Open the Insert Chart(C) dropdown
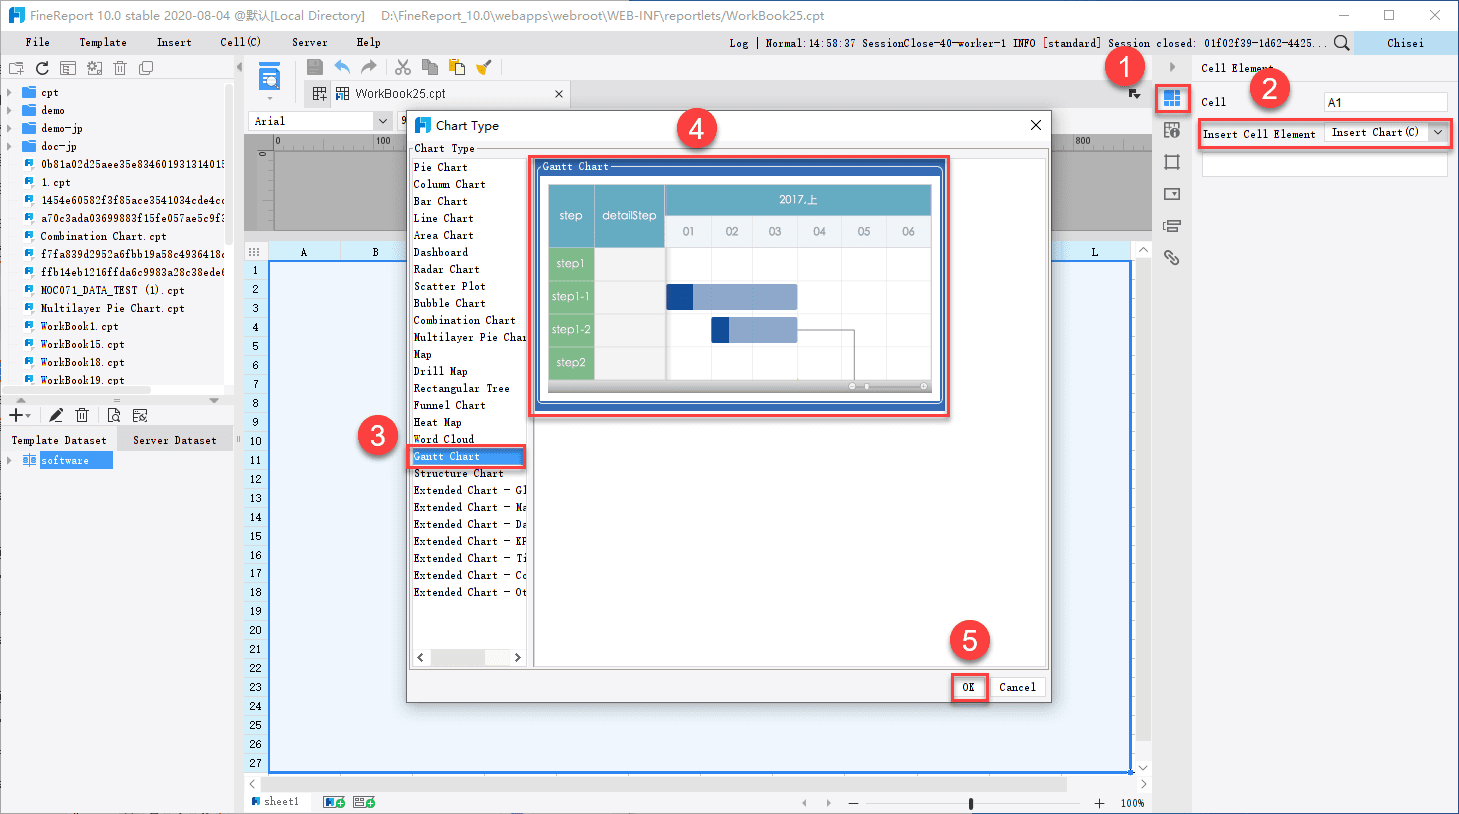This screenshot has width=1459, height=814. tap(1437, 131)
